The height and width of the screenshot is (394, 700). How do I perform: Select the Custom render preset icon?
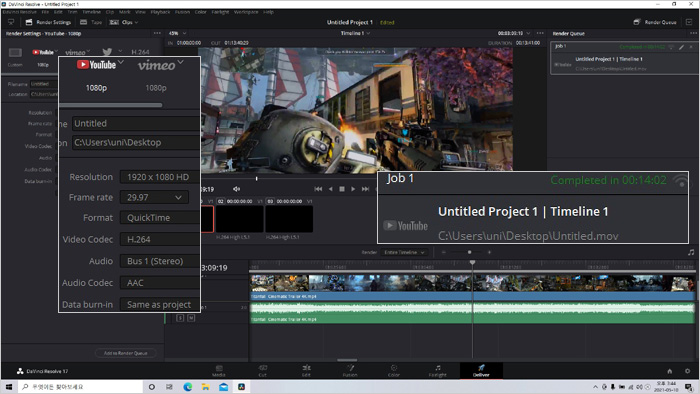[15, 53]
